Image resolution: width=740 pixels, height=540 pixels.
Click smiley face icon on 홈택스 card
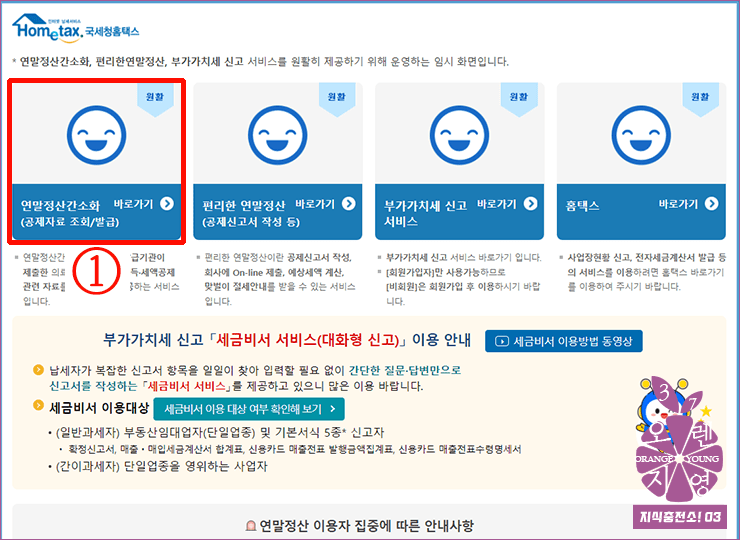point(641,135)
